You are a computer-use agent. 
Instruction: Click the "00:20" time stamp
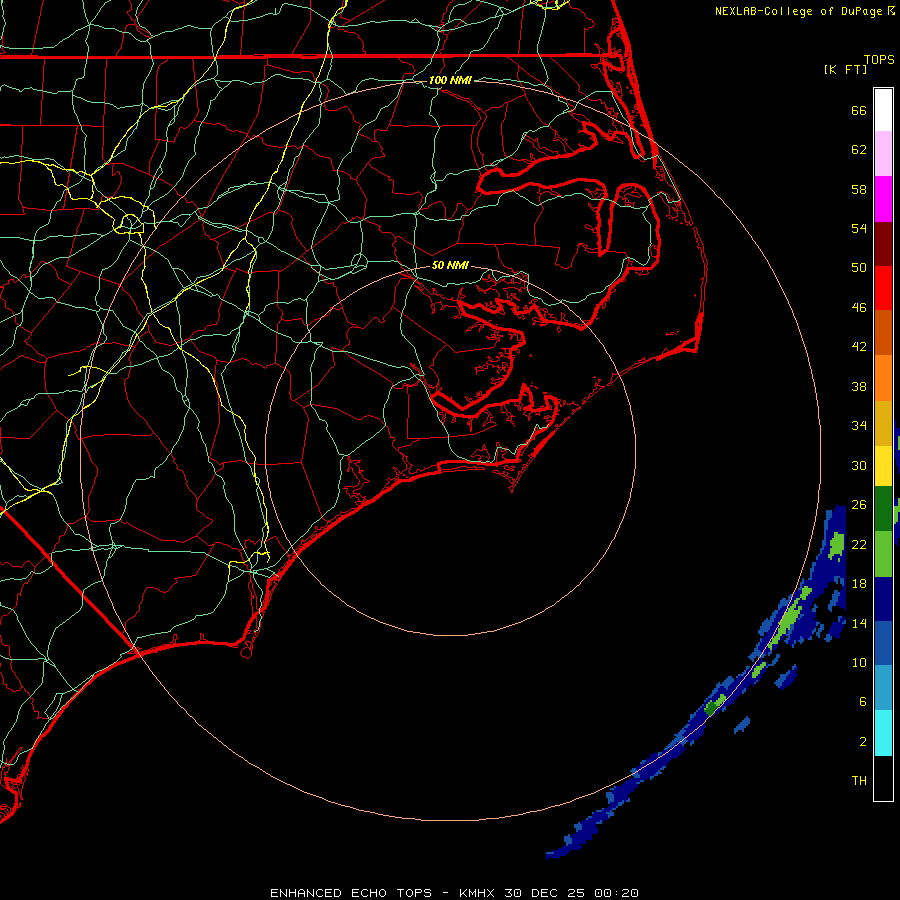tap(616, 893)
